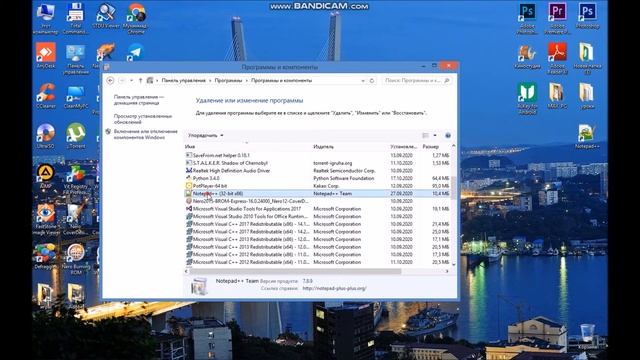Click the Notepad++ row icon in list

(189, 193)
